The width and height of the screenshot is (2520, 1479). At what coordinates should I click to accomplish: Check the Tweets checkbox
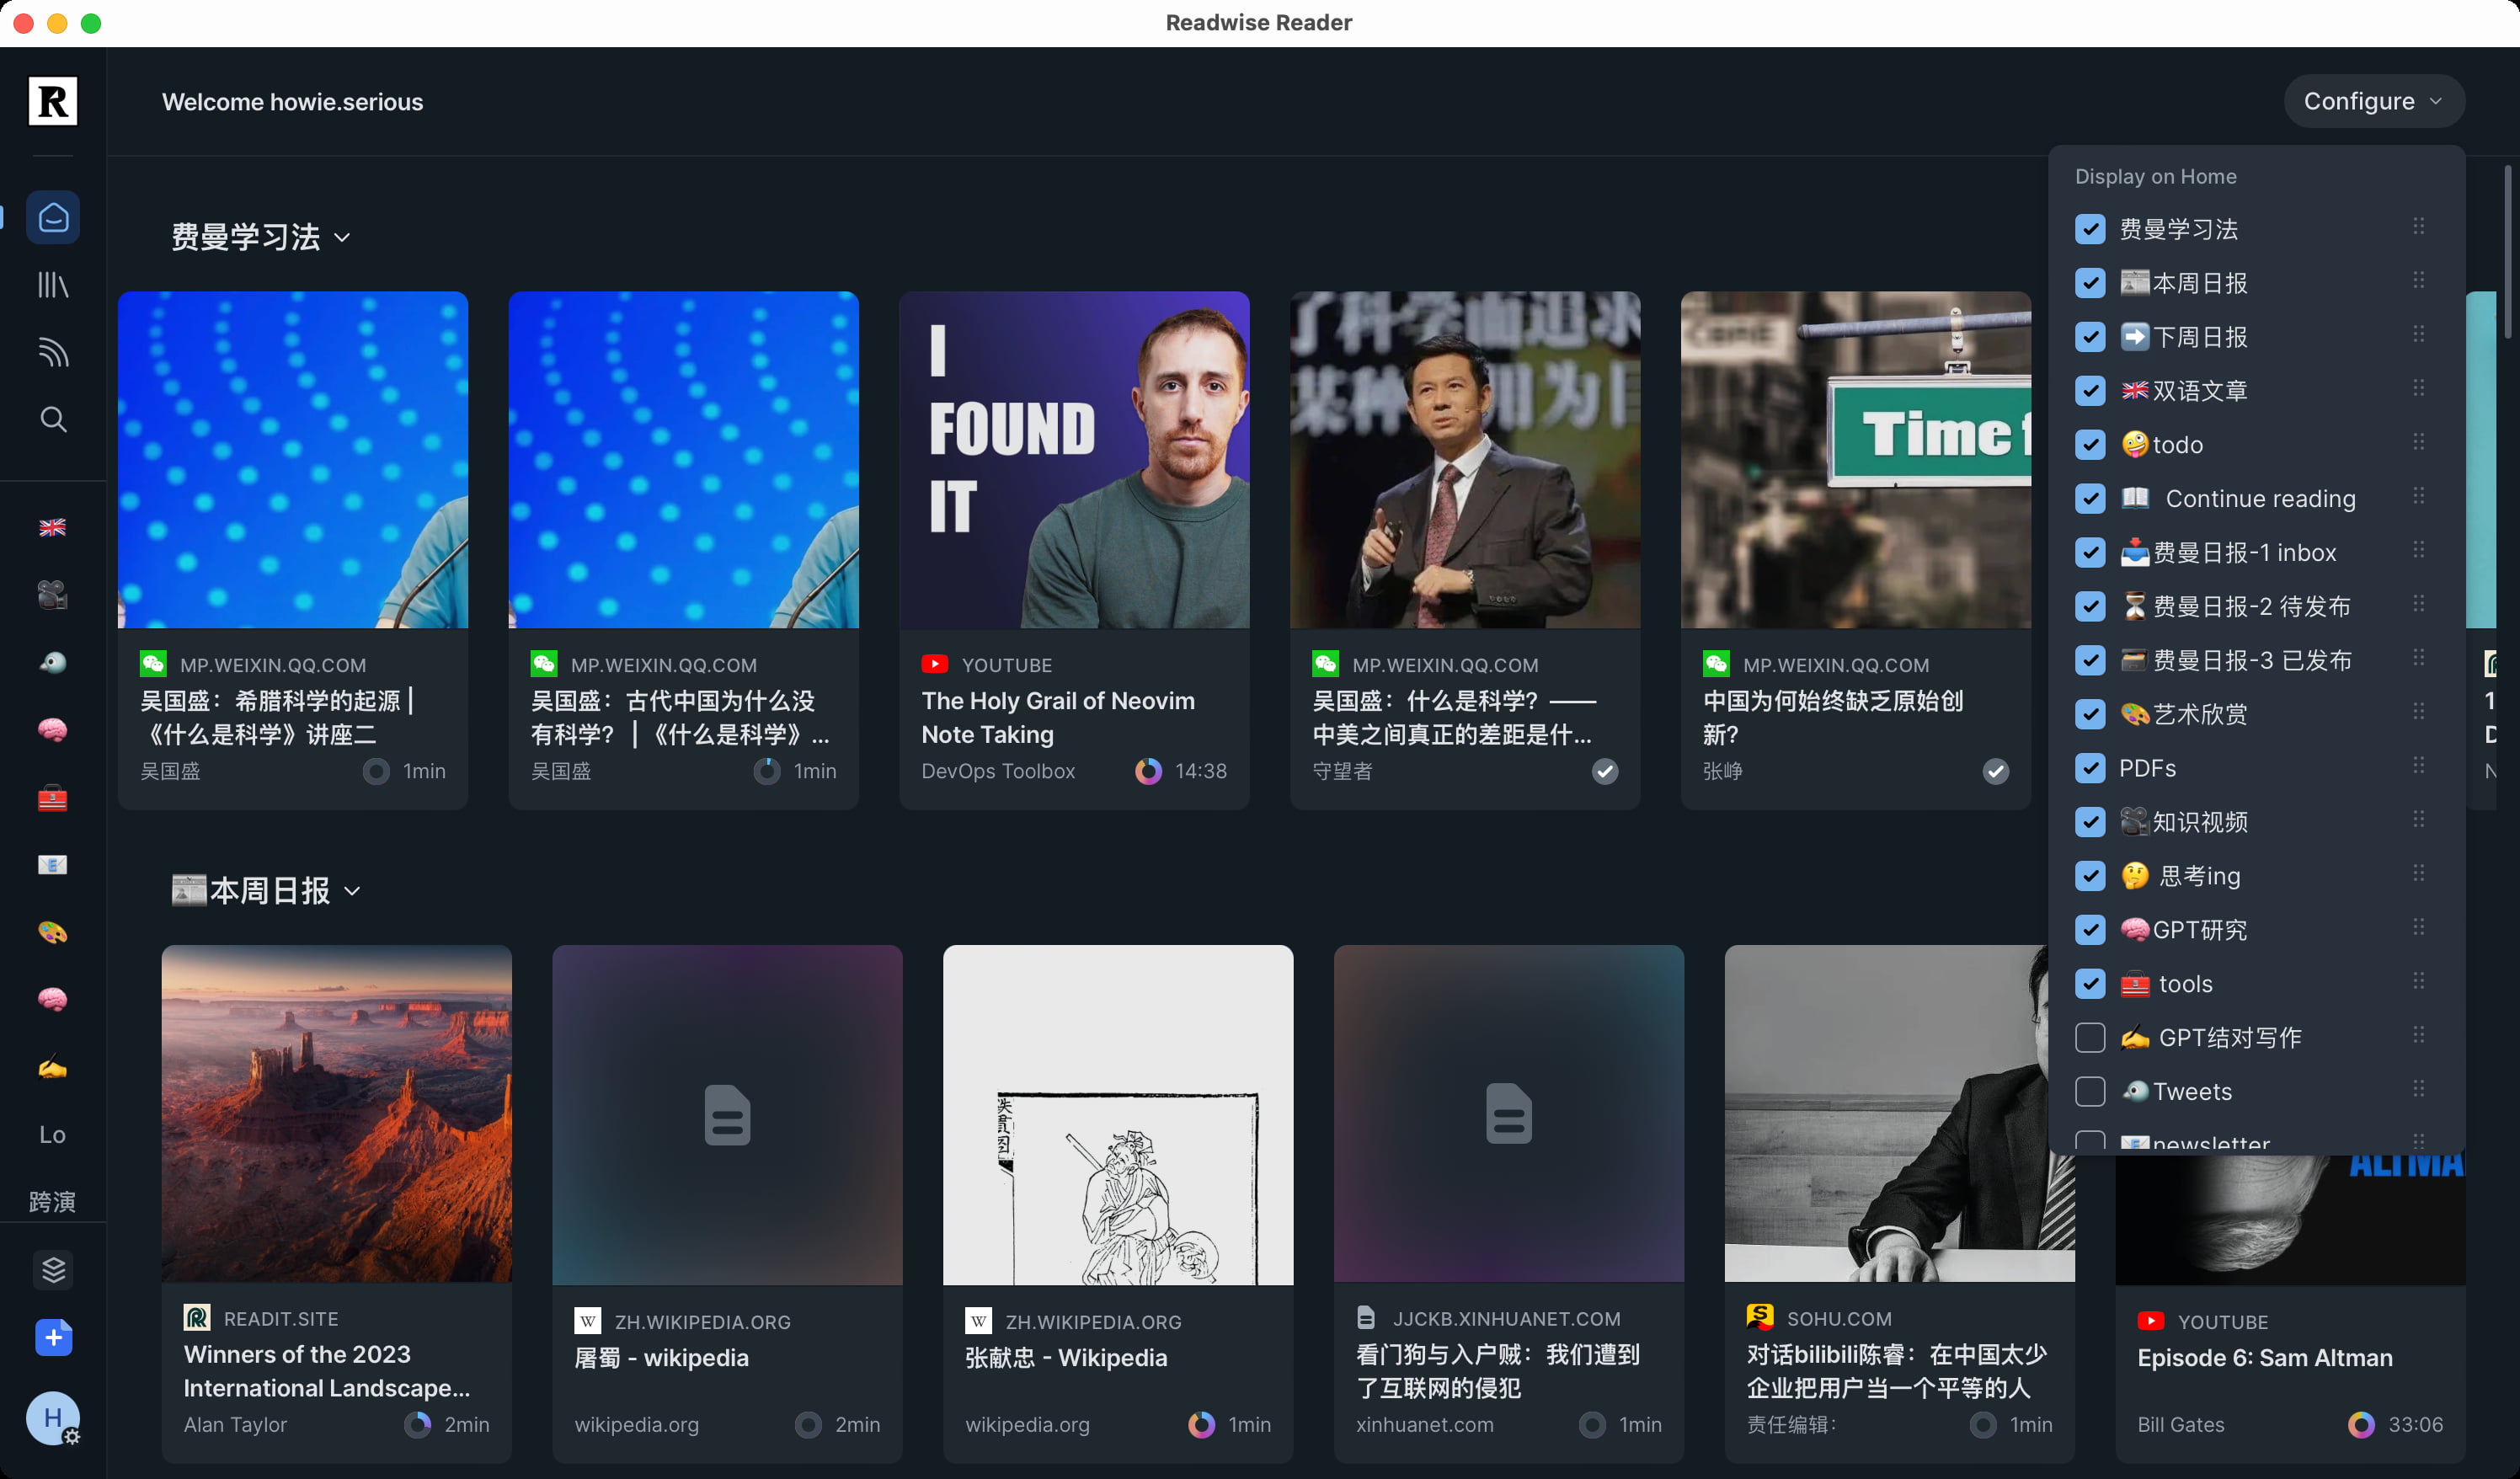coord(2090,1092)
